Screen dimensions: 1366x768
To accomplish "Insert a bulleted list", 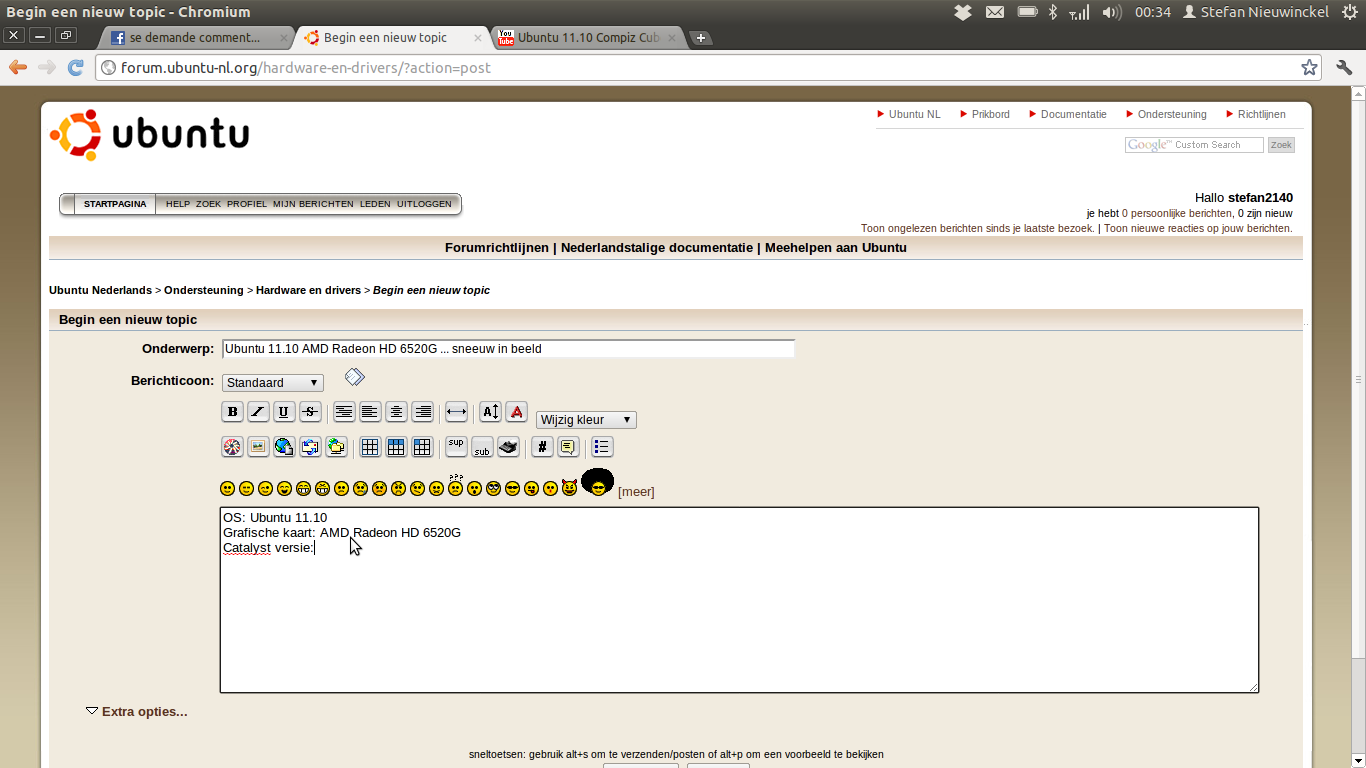I will (x=602, y=447).
